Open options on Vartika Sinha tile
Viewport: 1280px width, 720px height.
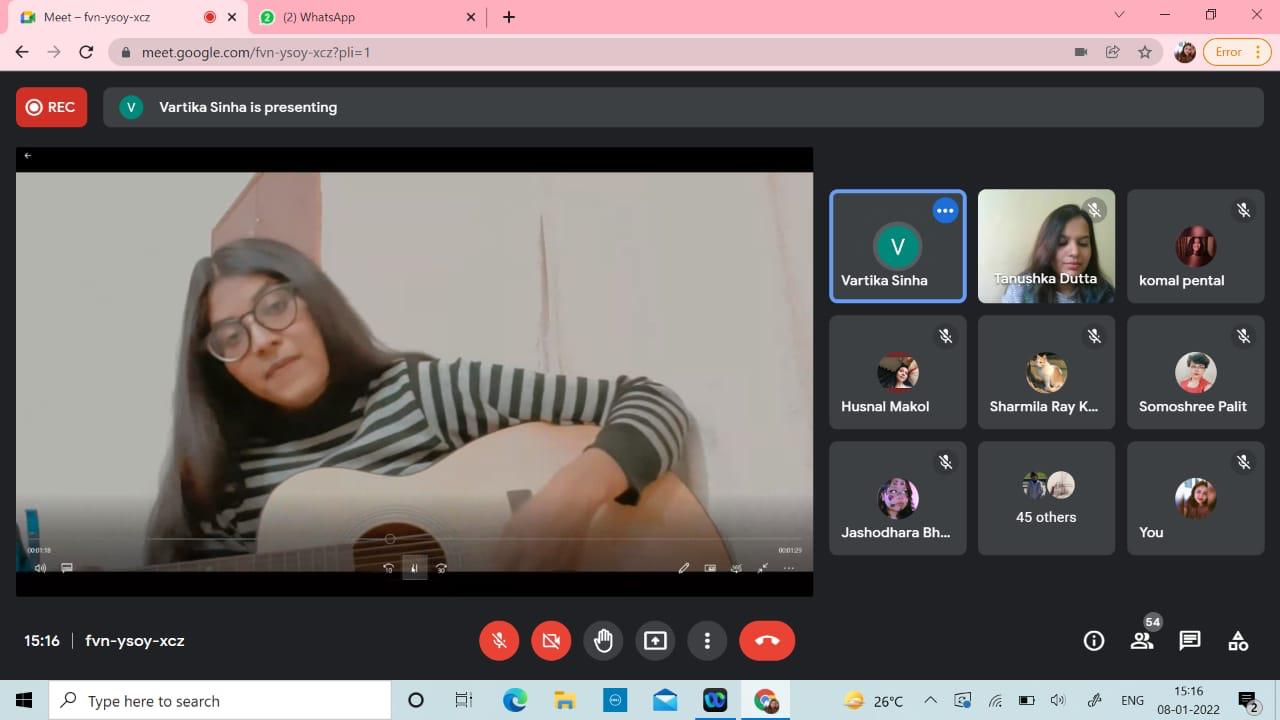945,210
